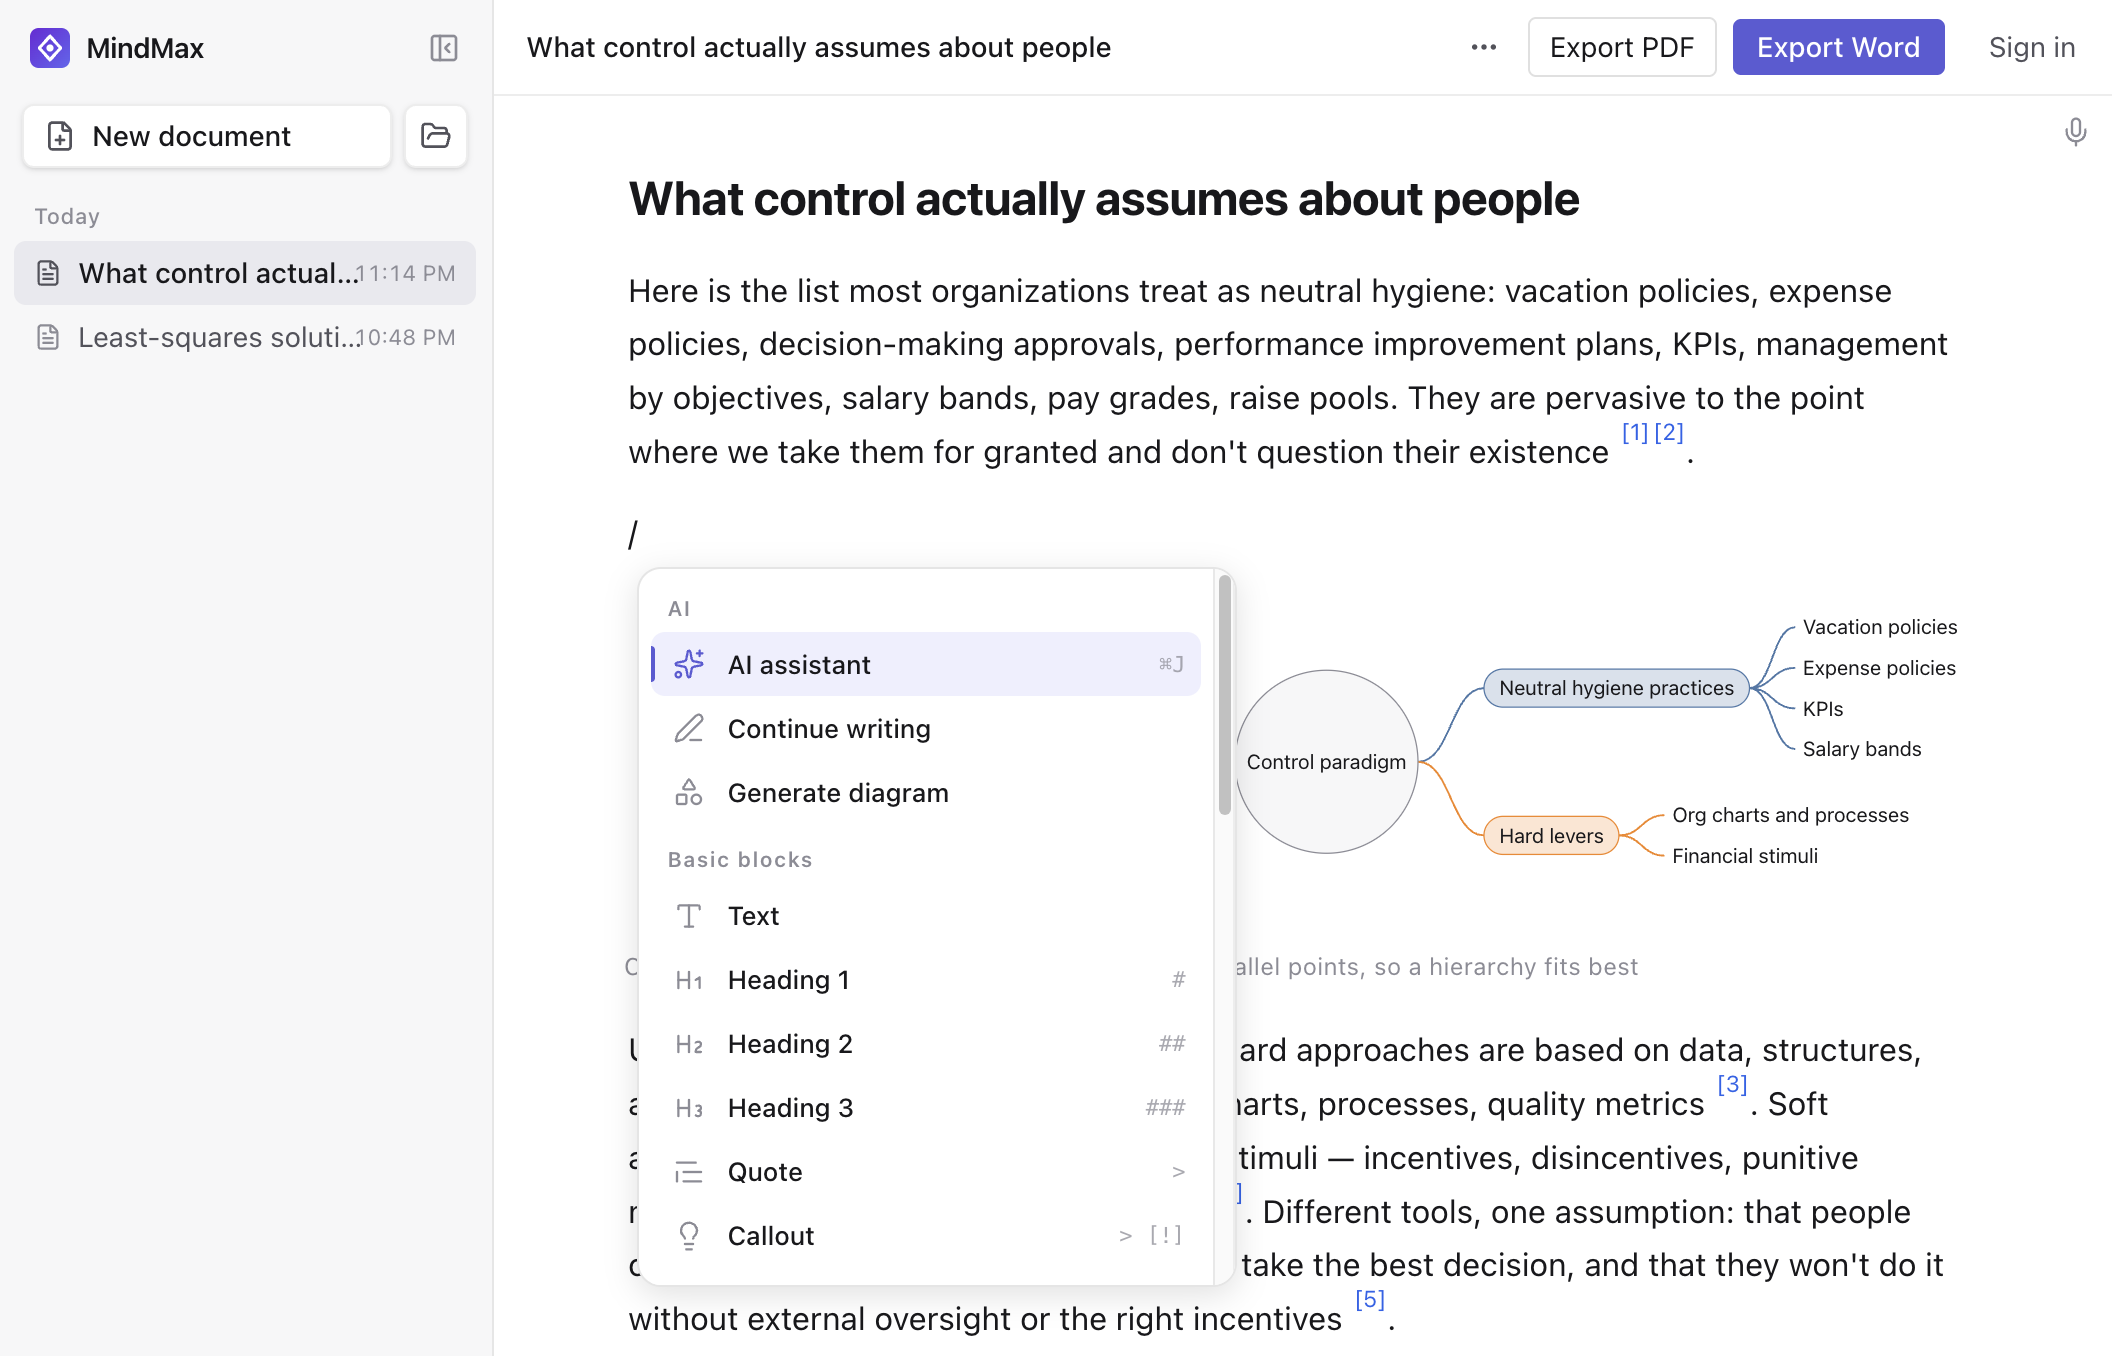Screen dimensions: 2112x1356
Task: Click 'Org charts and processes' label
Action: coord(1790,815)
